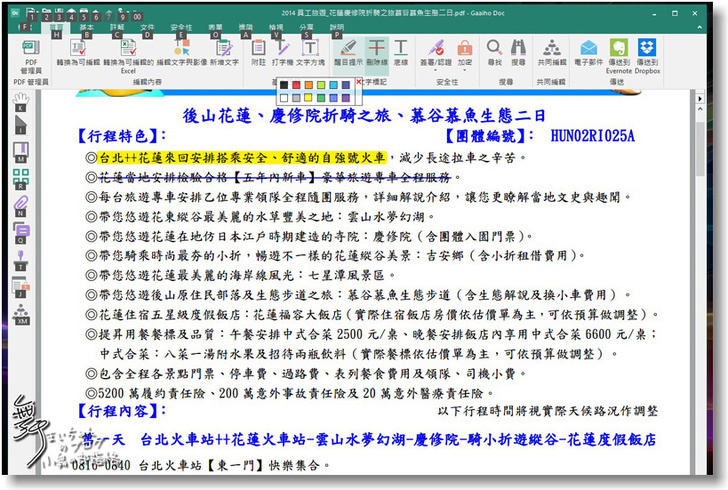Click the 電子郵件 email icon
The image size is (728, 490).
(x=589, y=47)
